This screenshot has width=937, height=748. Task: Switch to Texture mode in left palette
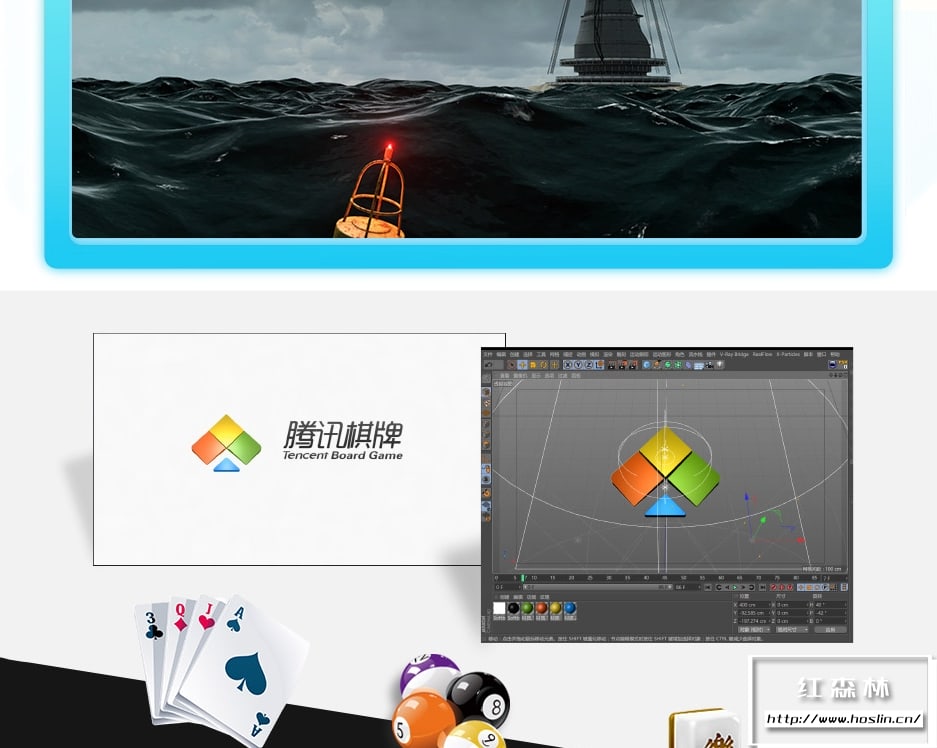[486, 403]
